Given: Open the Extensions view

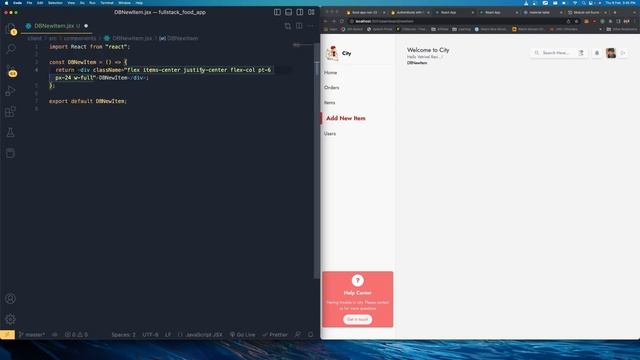Looking at the screenshot, I should 11,111.
